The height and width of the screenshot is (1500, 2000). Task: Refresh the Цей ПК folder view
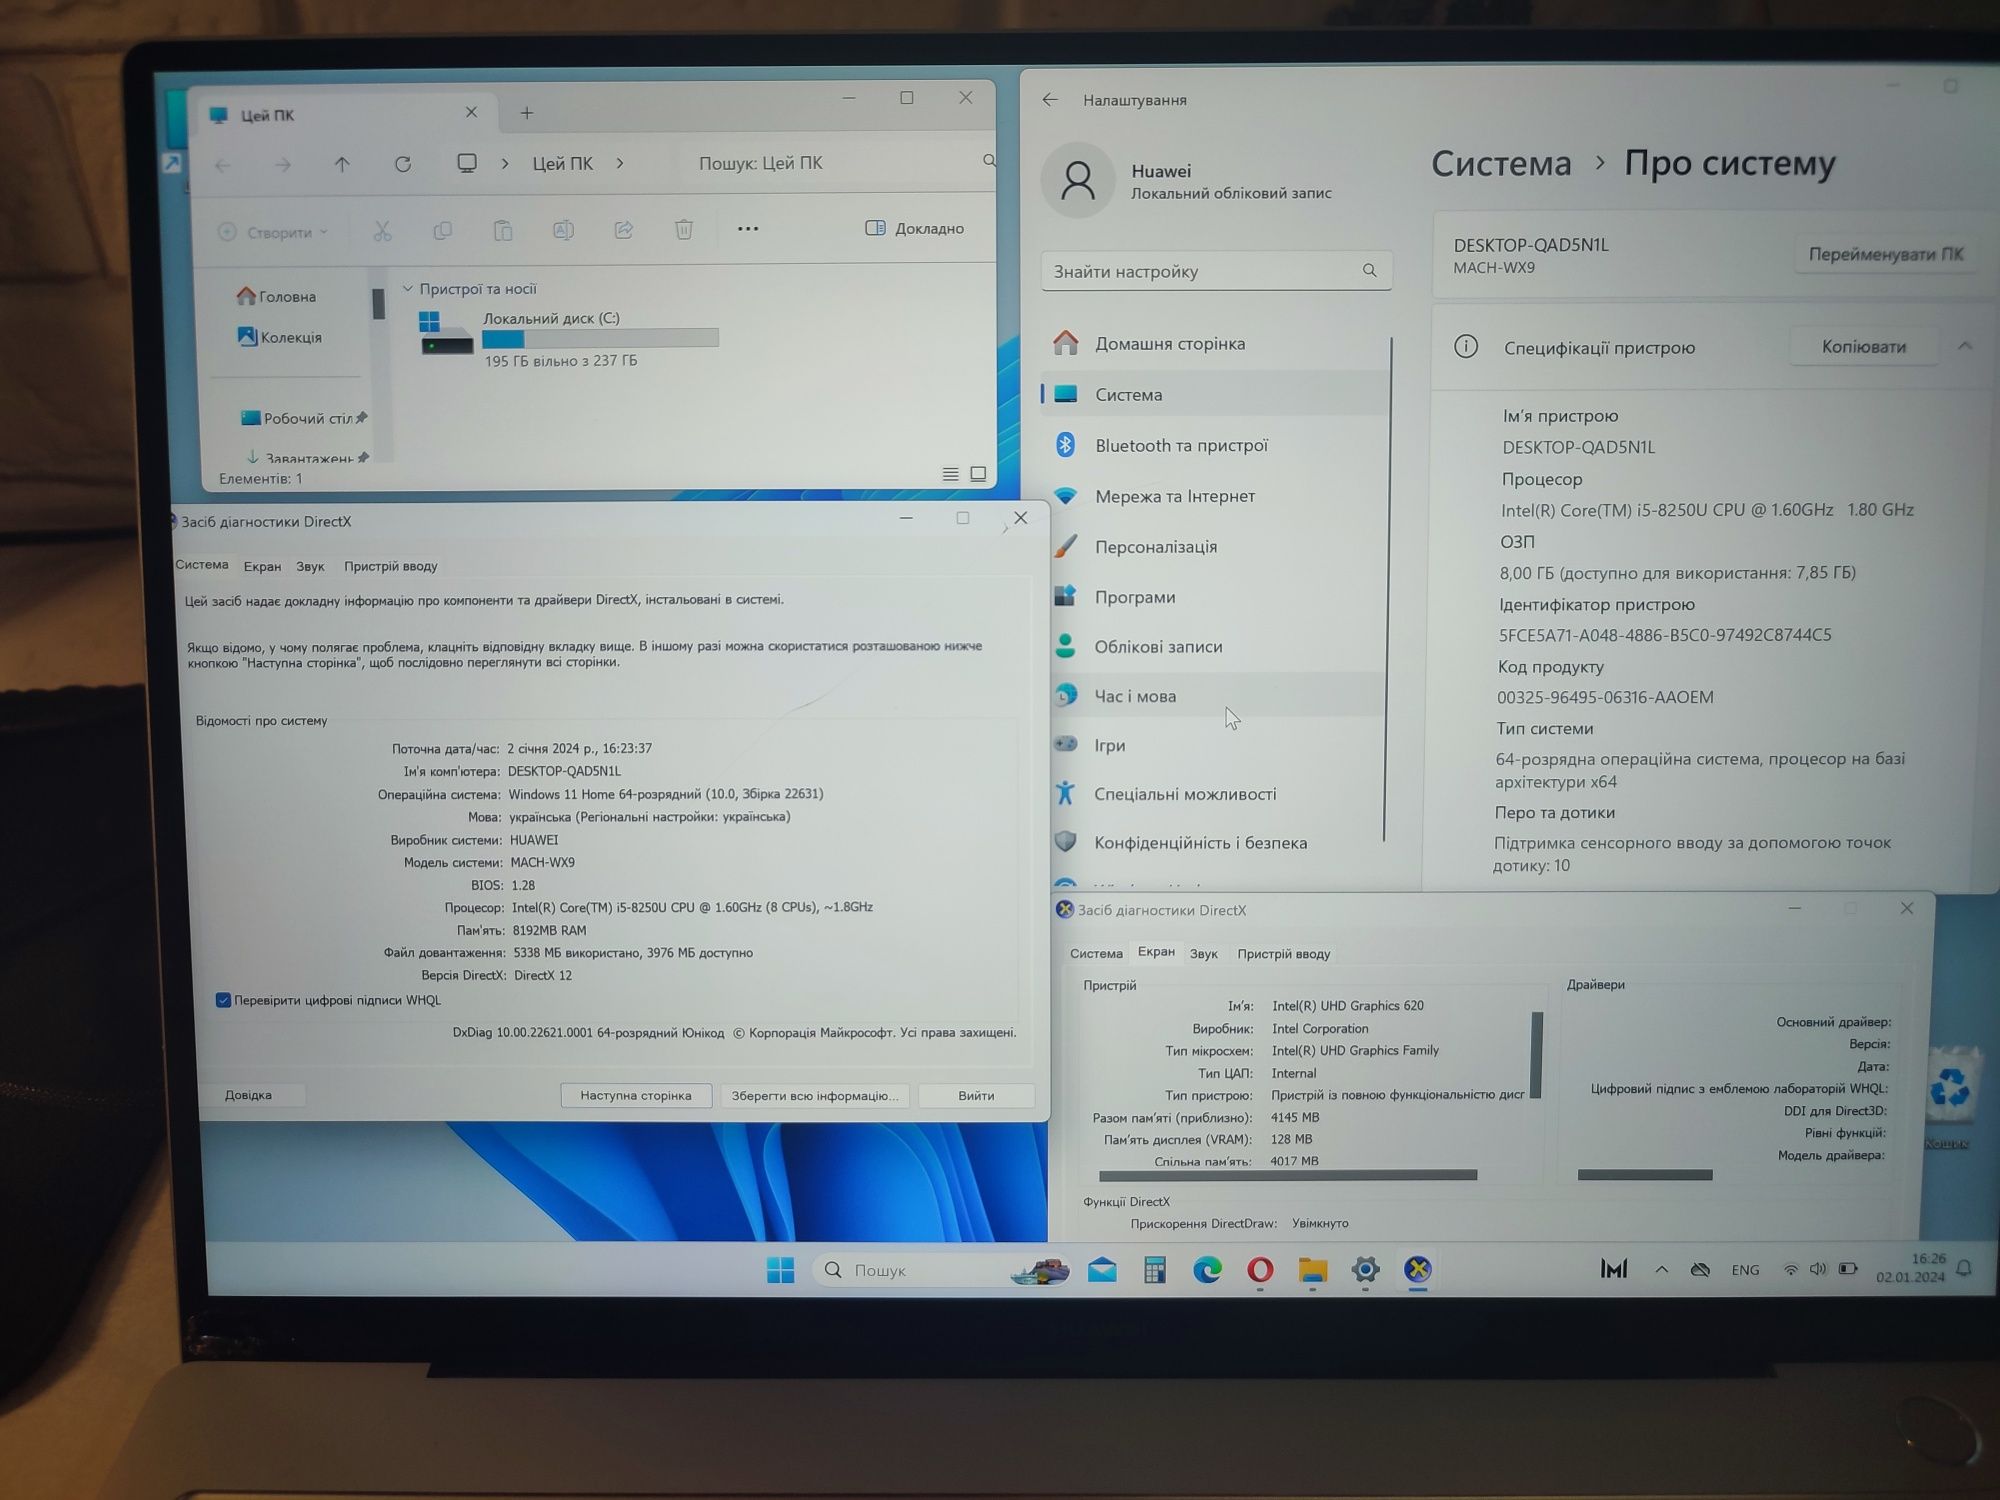click(x=403, y=164)
